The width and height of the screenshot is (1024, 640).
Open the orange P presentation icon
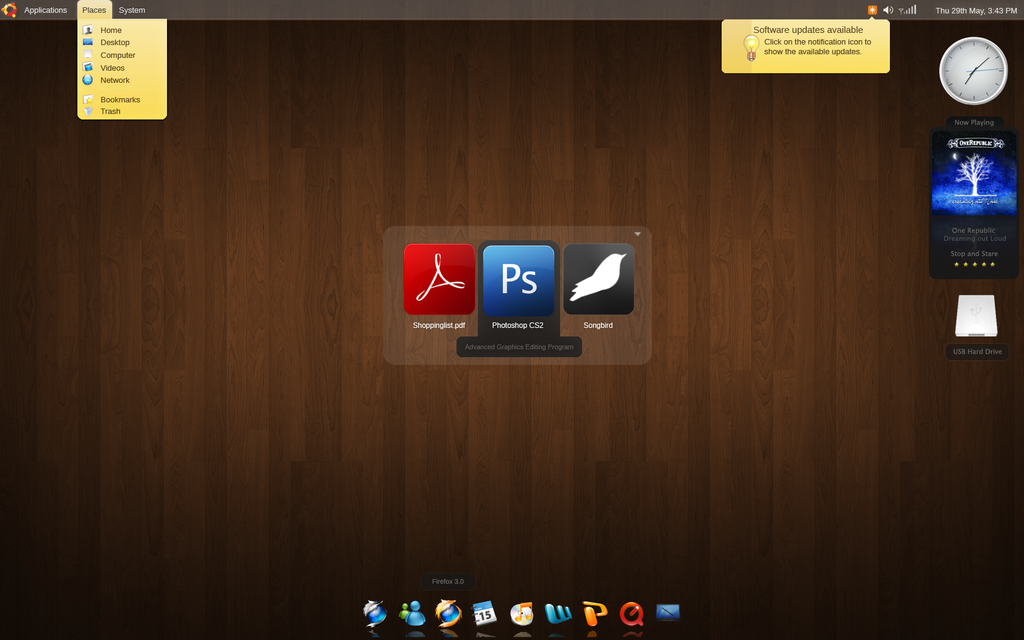coord(595,613)
